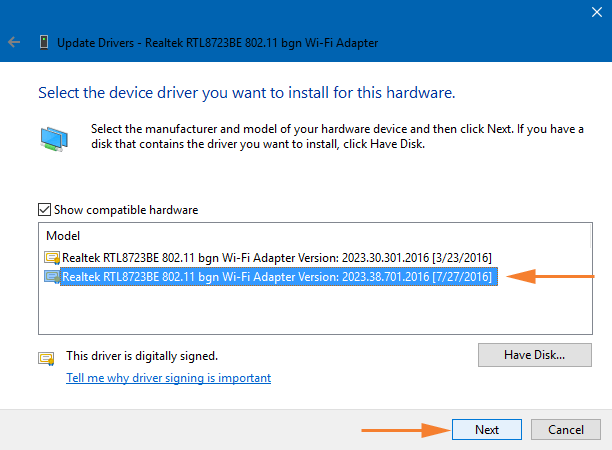Click Next to continue
This screenshot has width=612, height=450.
click(487, 429)
